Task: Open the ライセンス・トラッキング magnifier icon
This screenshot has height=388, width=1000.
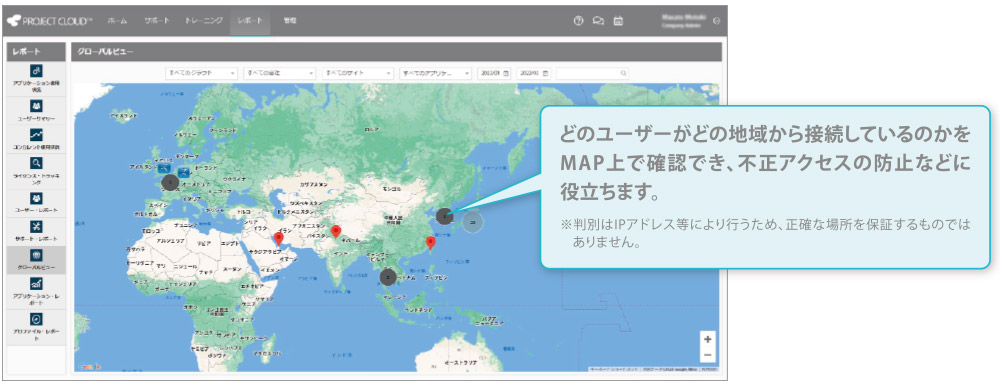Action: point(36,163)
